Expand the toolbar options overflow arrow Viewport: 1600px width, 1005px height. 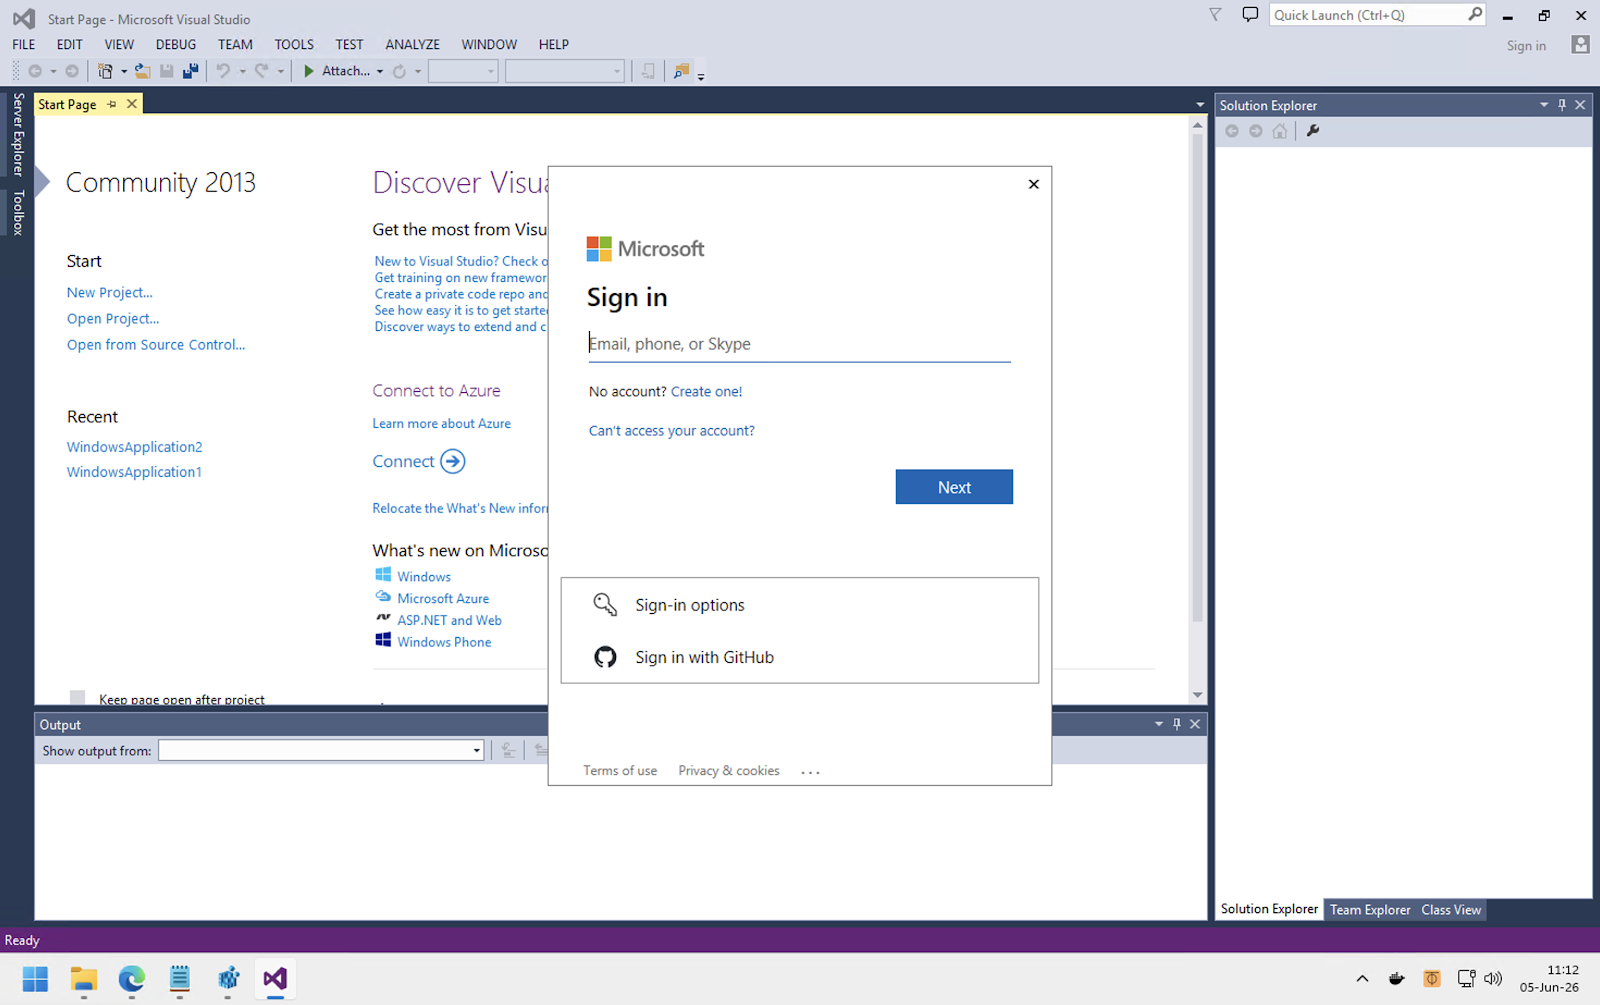(701, 76)
